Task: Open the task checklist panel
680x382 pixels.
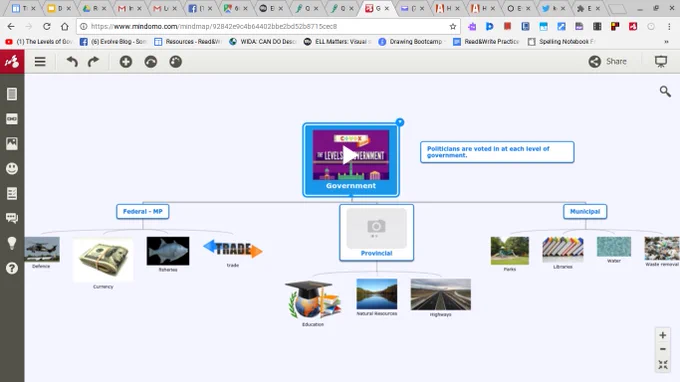Action: point(12,193)
